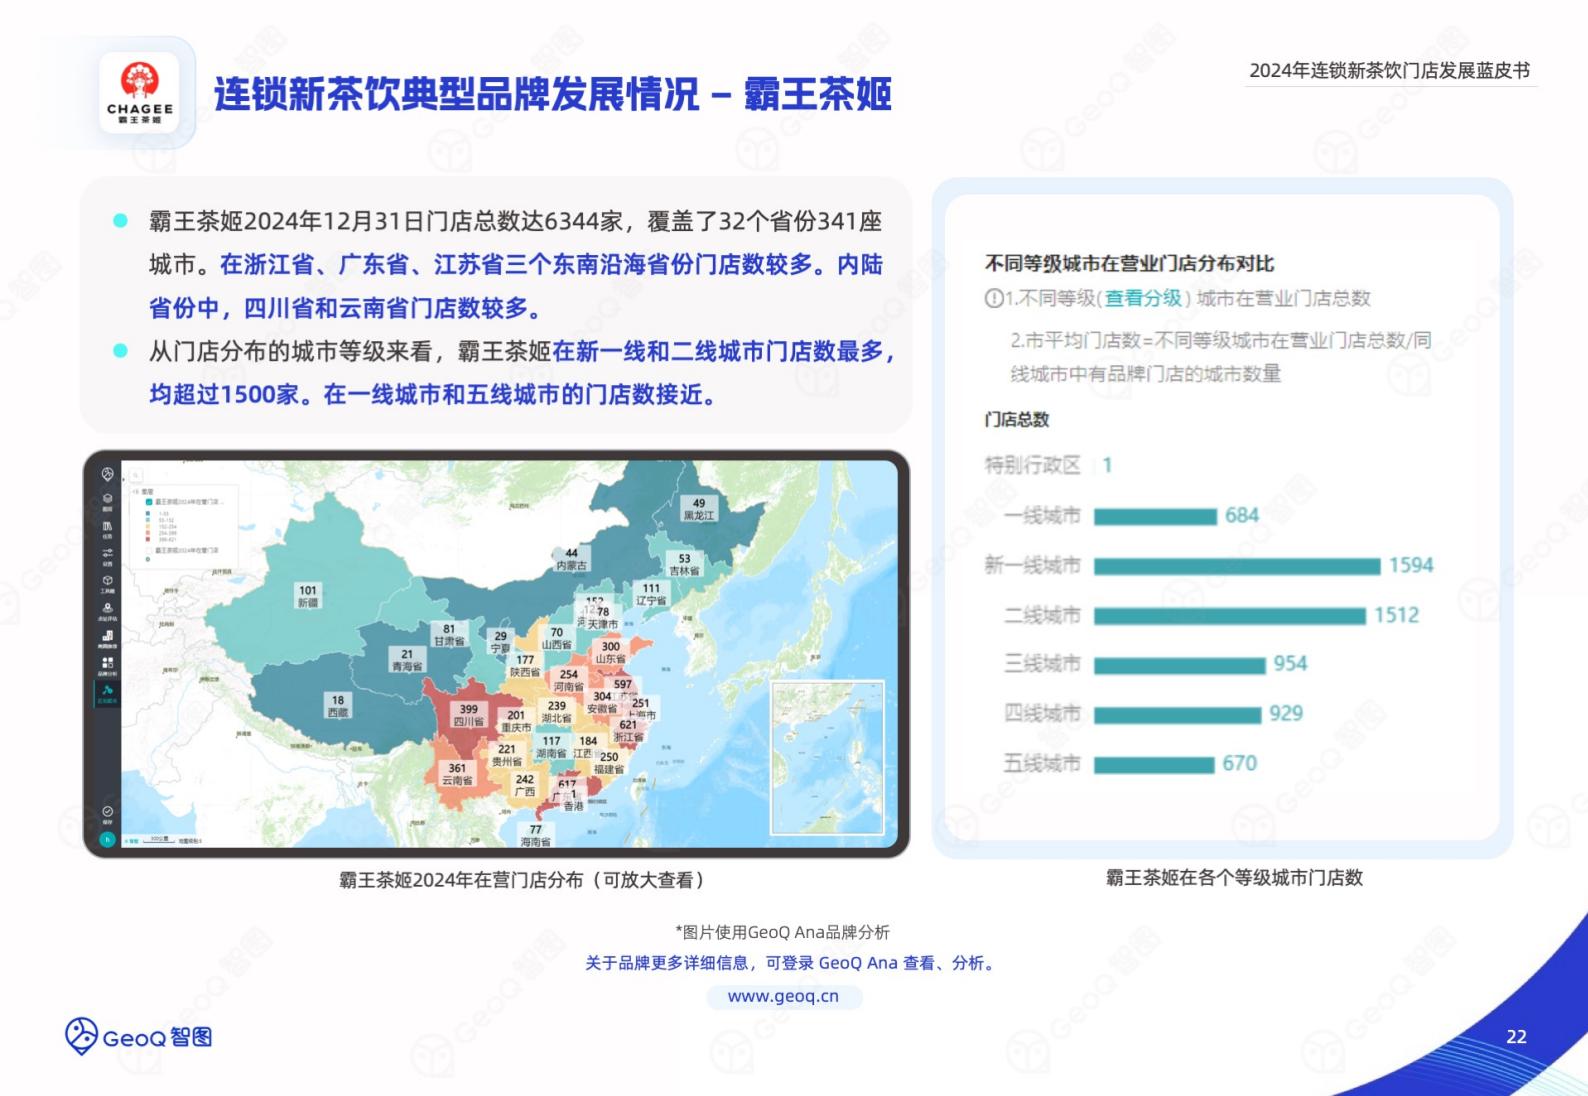Click the yellow middle-range legend swatch
Screen dimensions: 1588x1096
[148, 526]
